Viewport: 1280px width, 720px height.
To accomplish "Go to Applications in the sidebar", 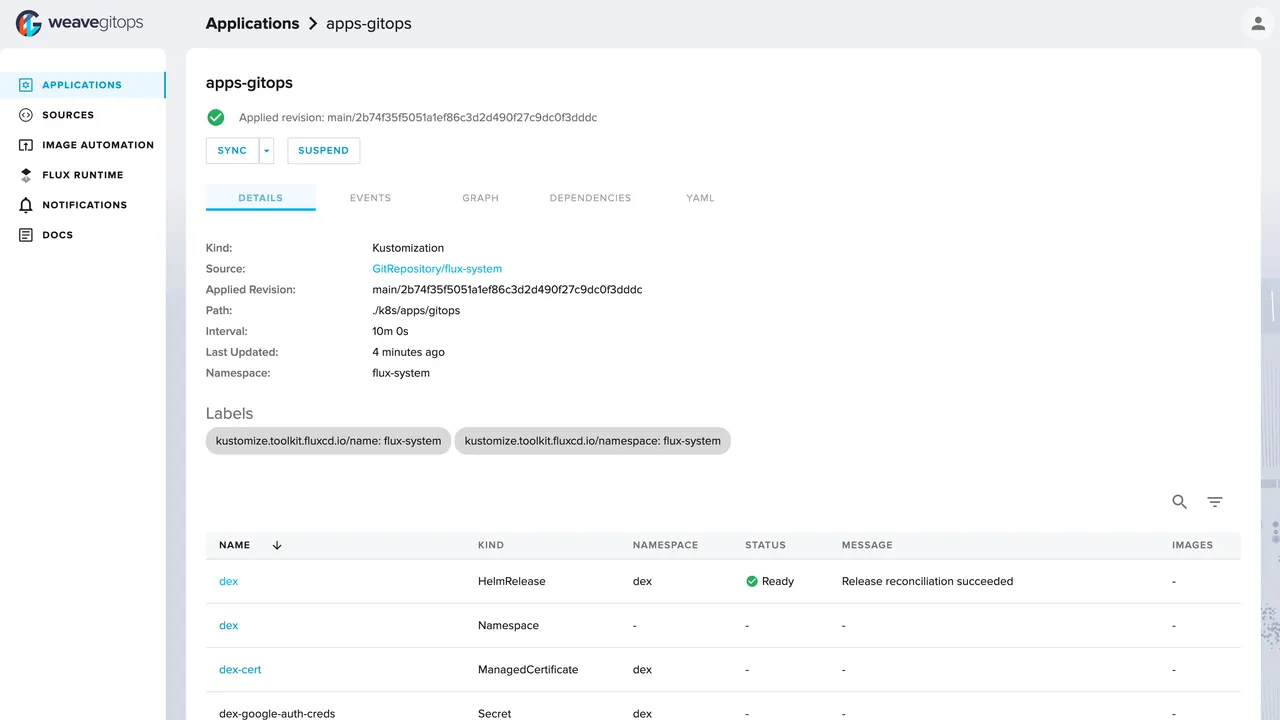I will point(82,85).
